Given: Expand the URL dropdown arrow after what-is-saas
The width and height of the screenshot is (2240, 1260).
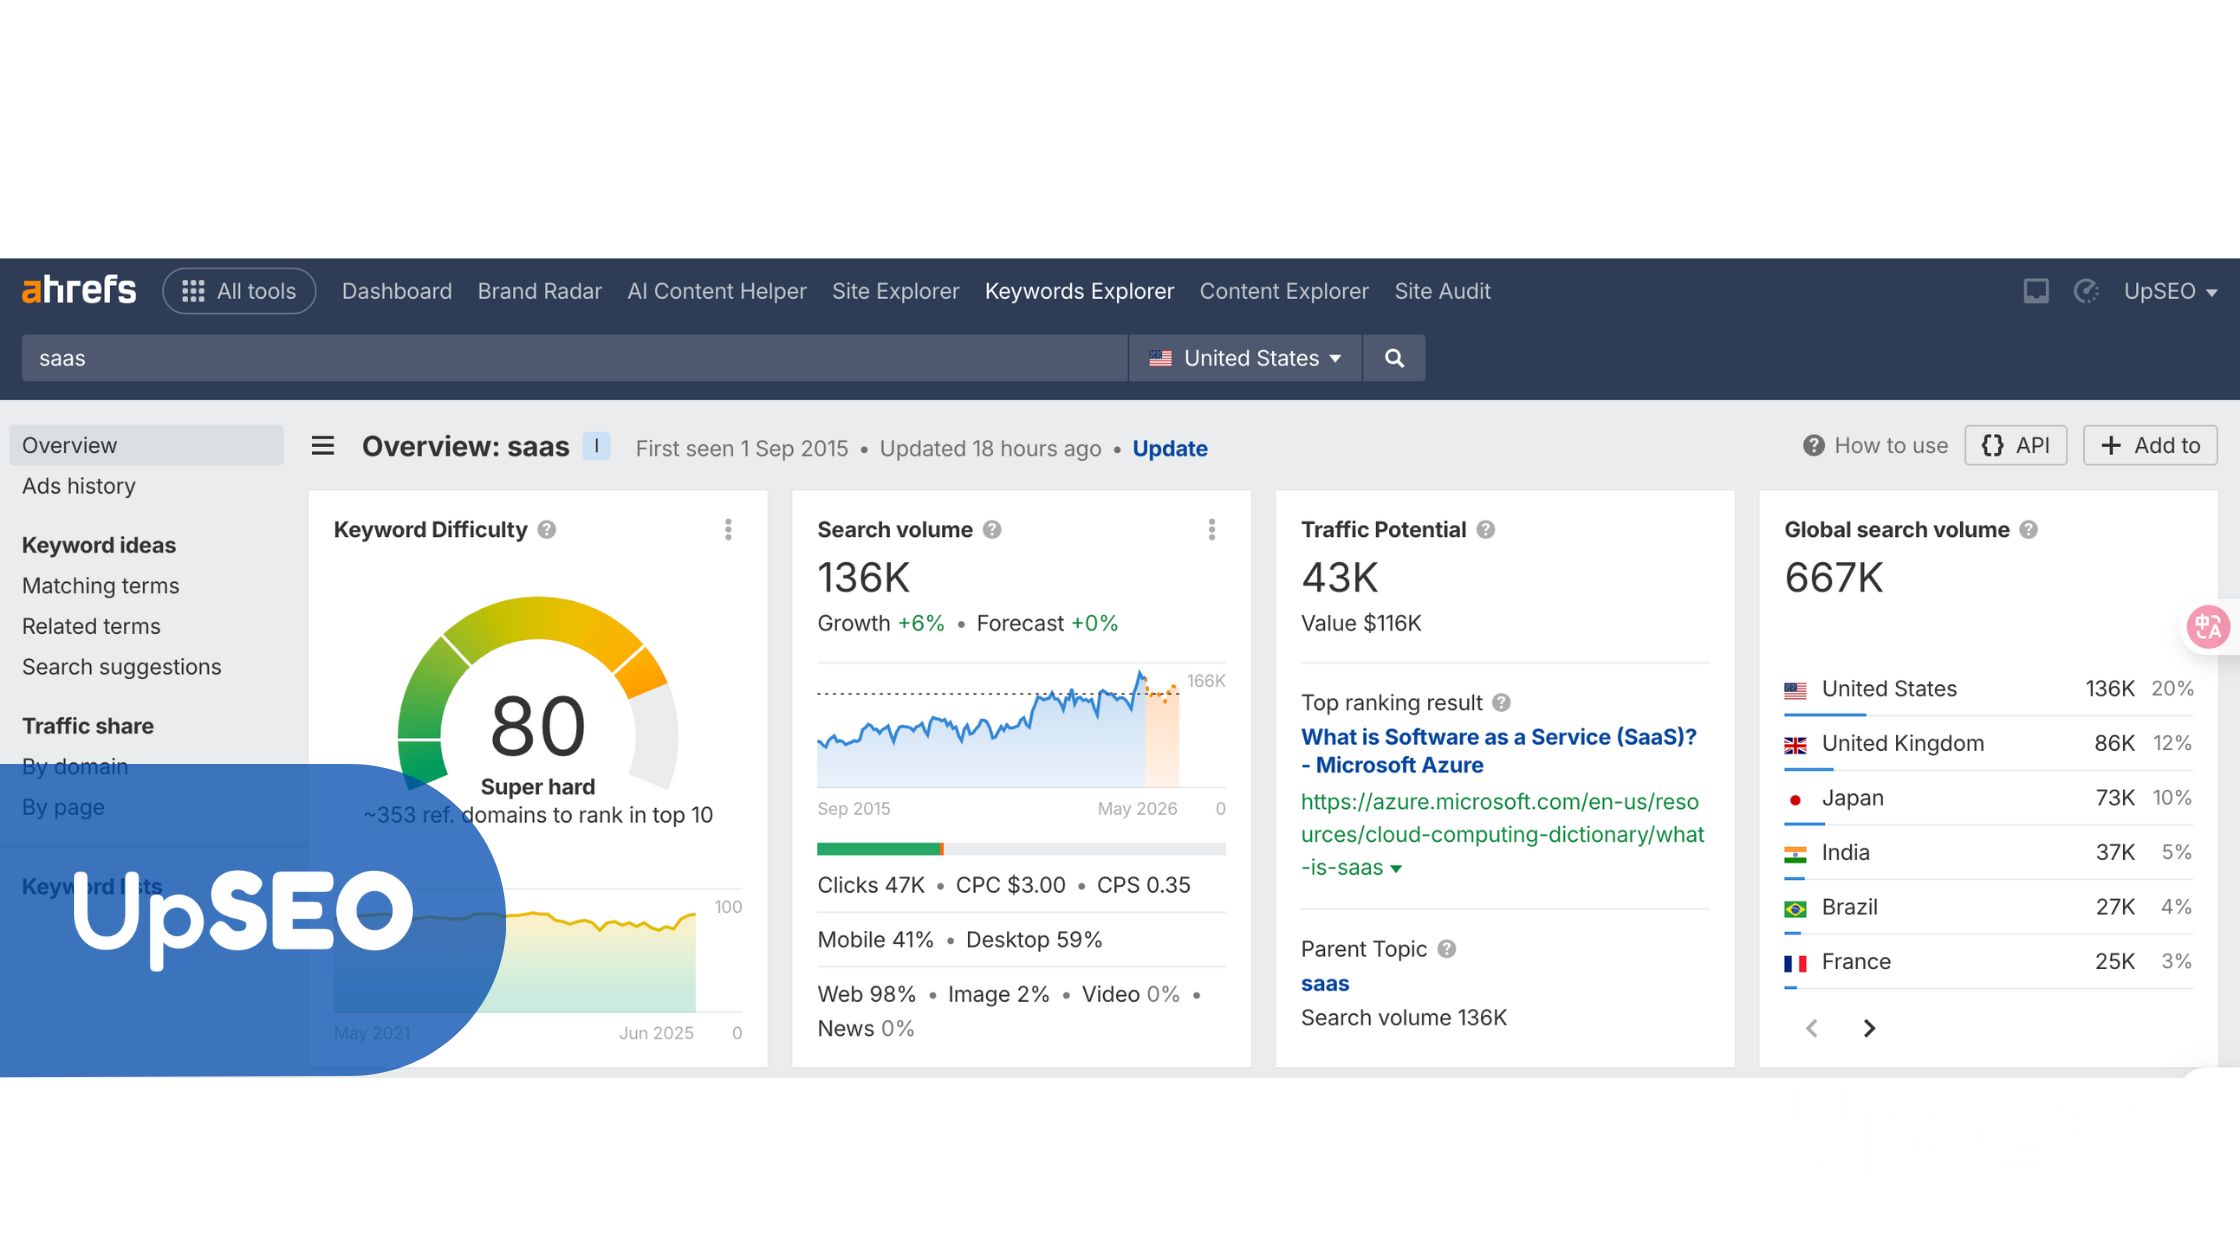Looking at the screenshot, I should pos(1396,869).
